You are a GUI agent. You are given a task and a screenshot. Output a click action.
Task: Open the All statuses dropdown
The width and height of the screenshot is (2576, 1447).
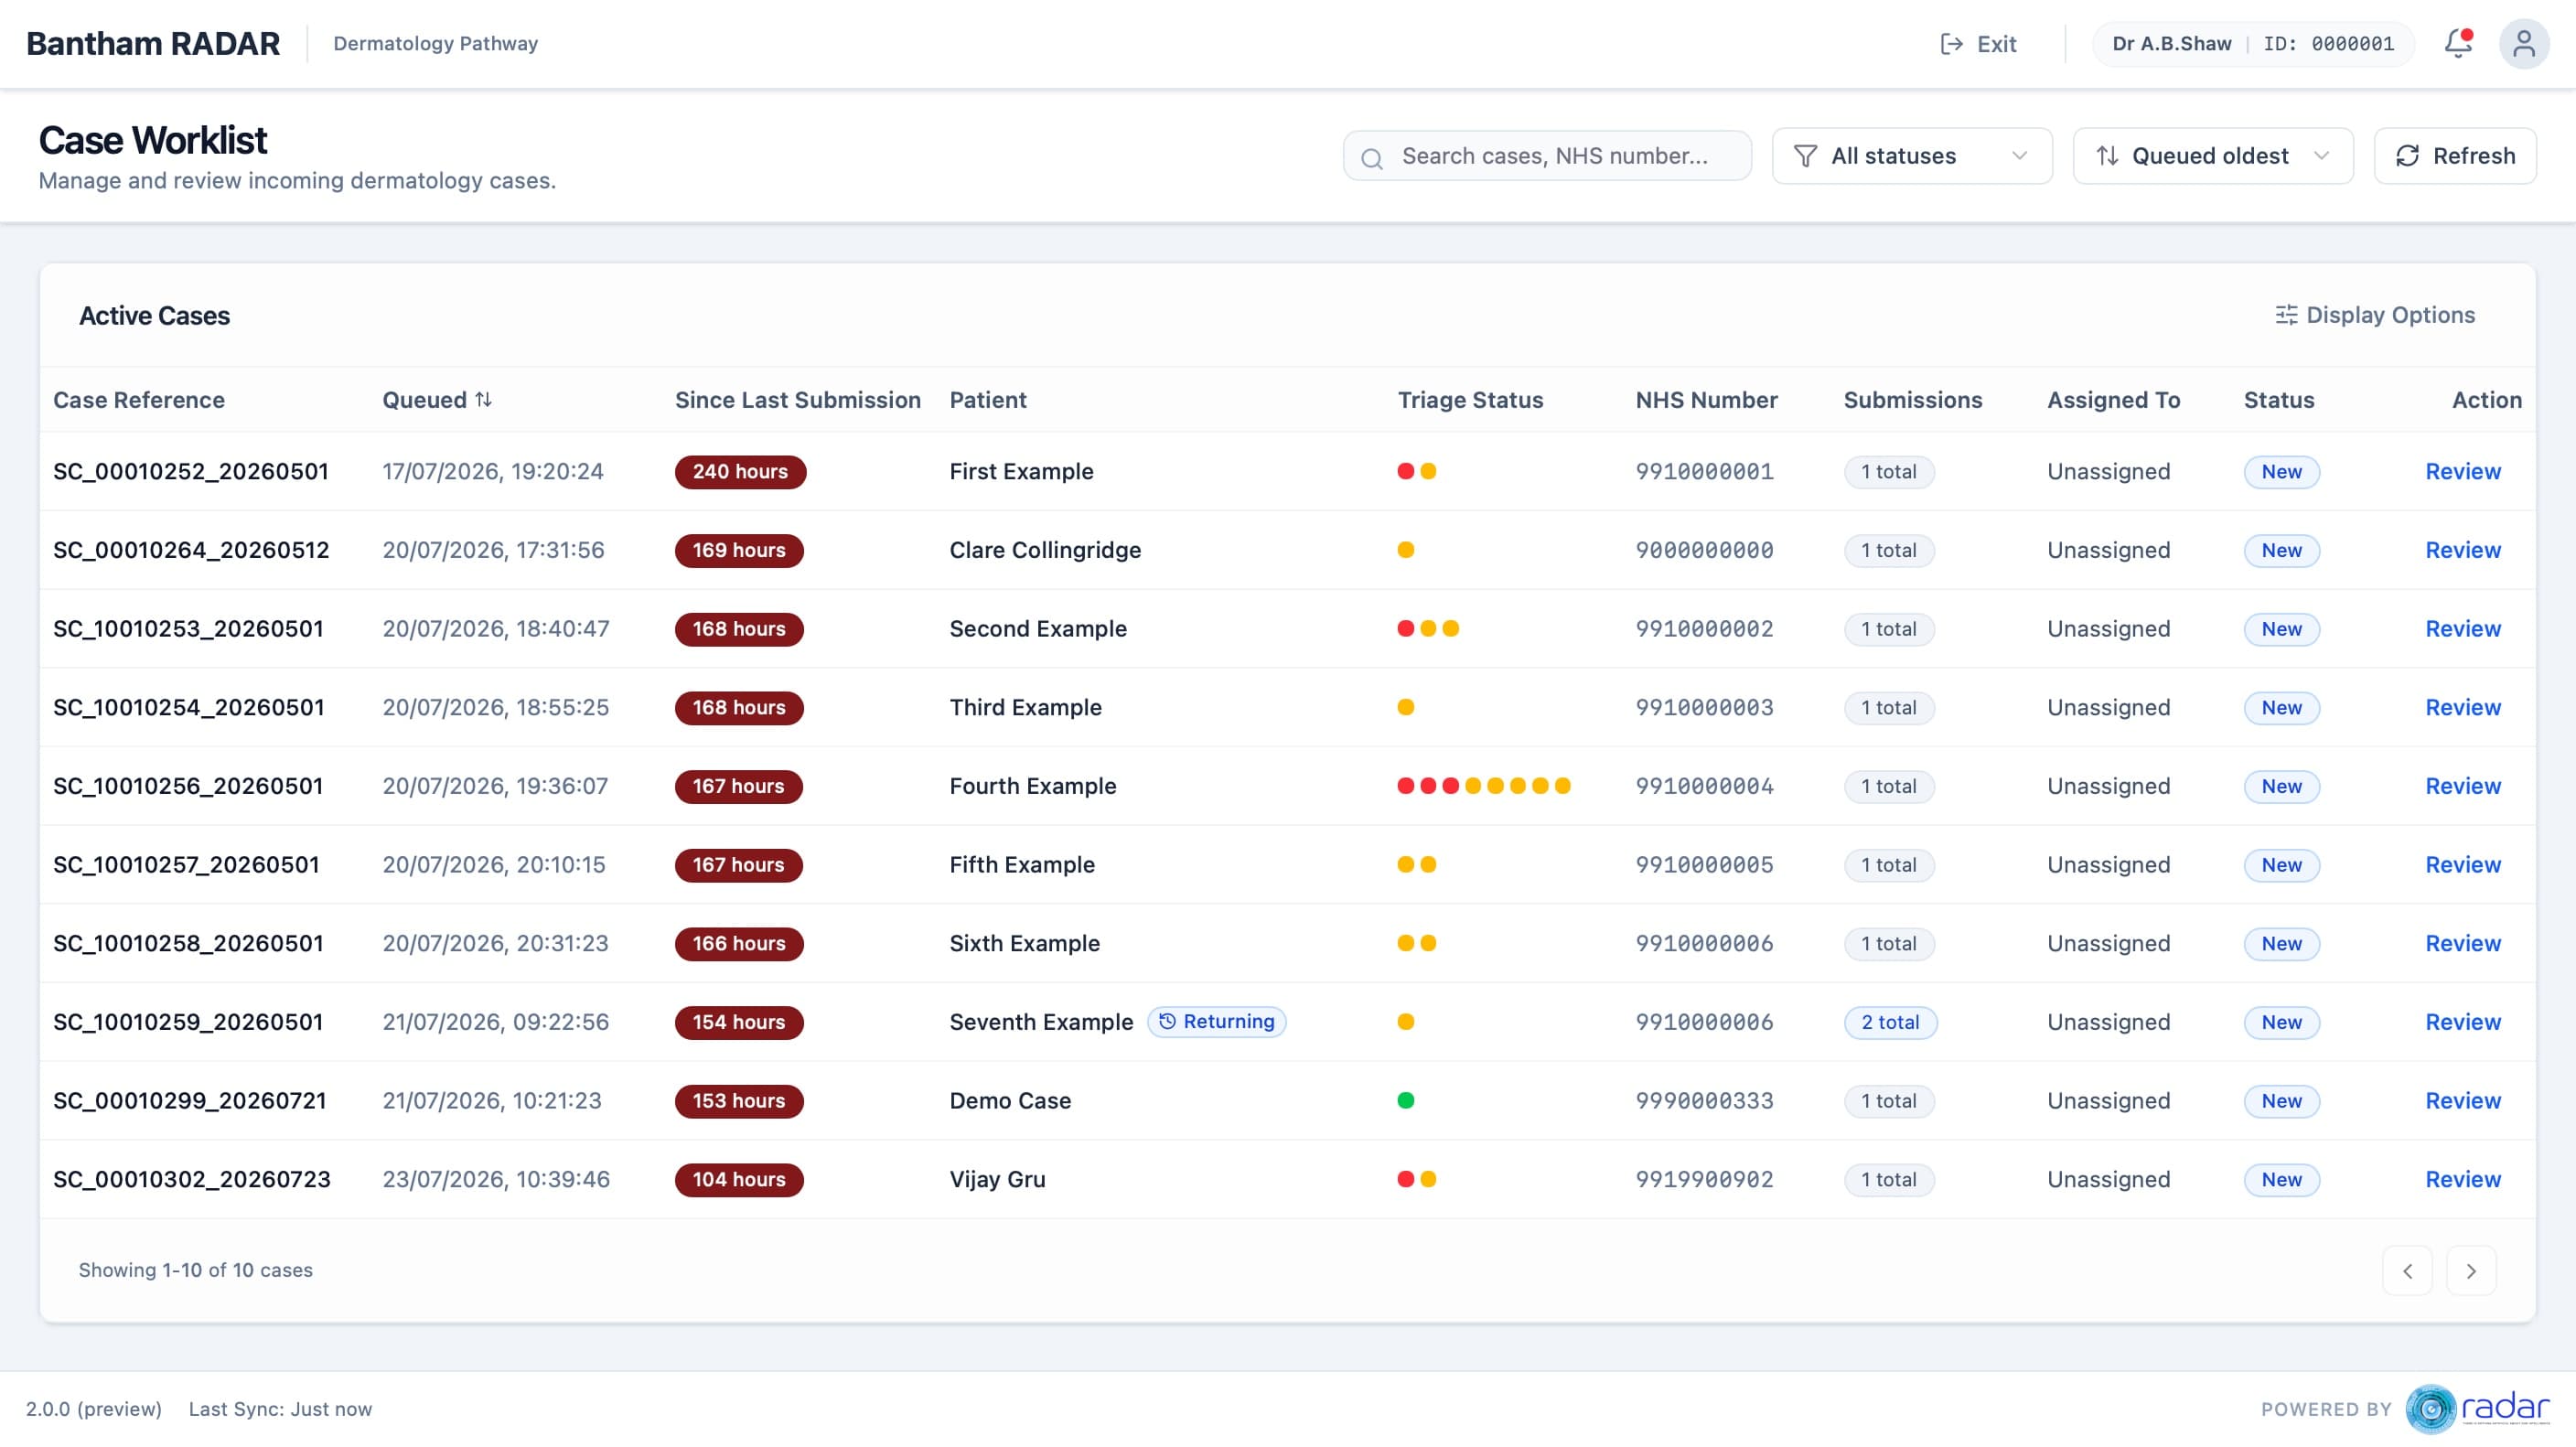tap(1912, 156)
